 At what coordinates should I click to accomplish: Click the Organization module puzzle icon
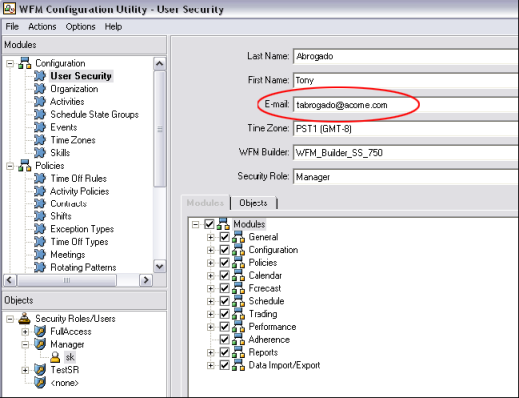40,89
